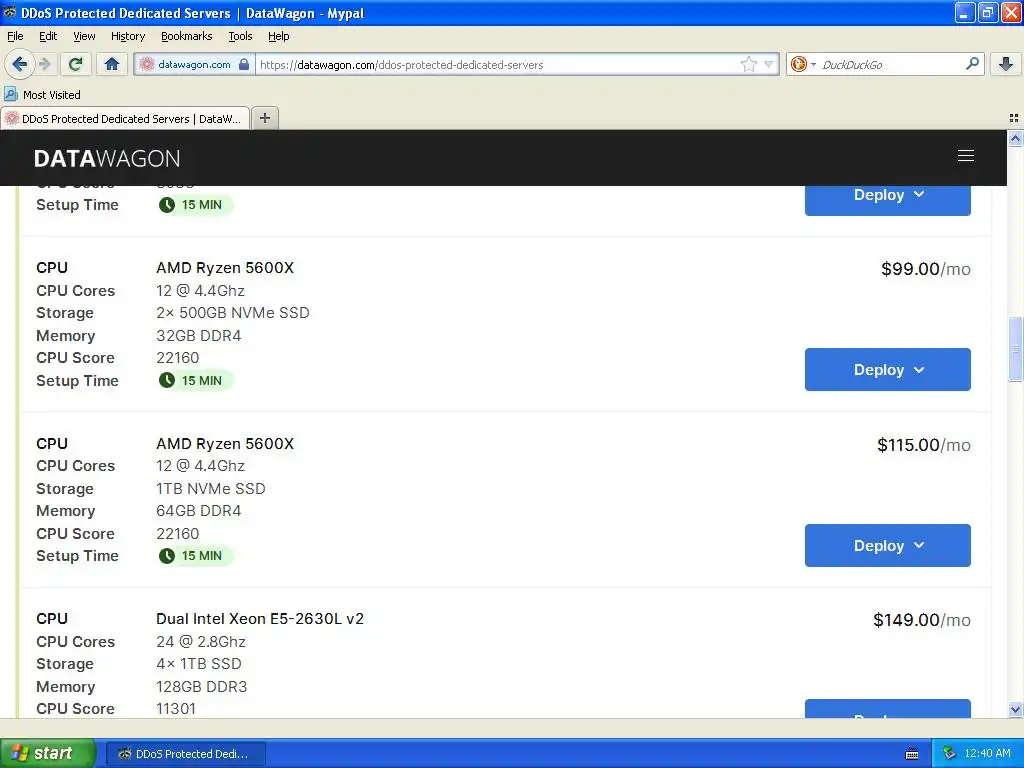The width and height of the screenshot is (1024, 768).
Task: Open the Windows Start menu
Action: tap(47, 754)
